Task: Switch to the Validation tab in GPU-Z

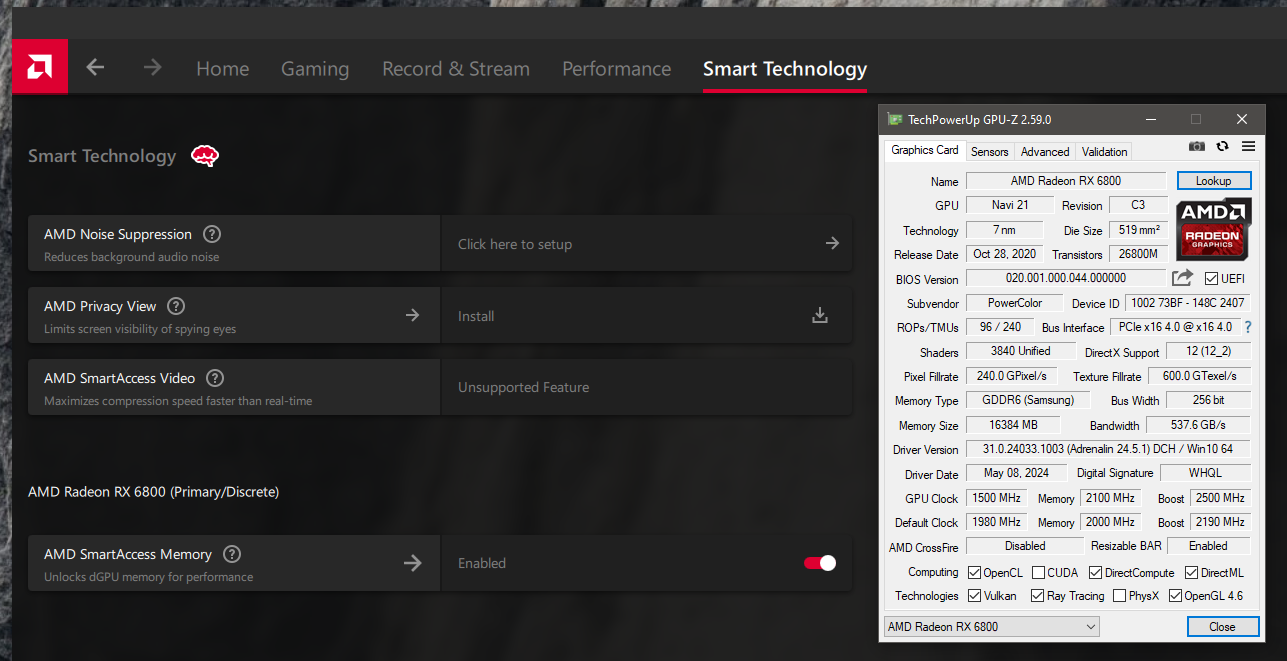Action: tap(1104, 152)
